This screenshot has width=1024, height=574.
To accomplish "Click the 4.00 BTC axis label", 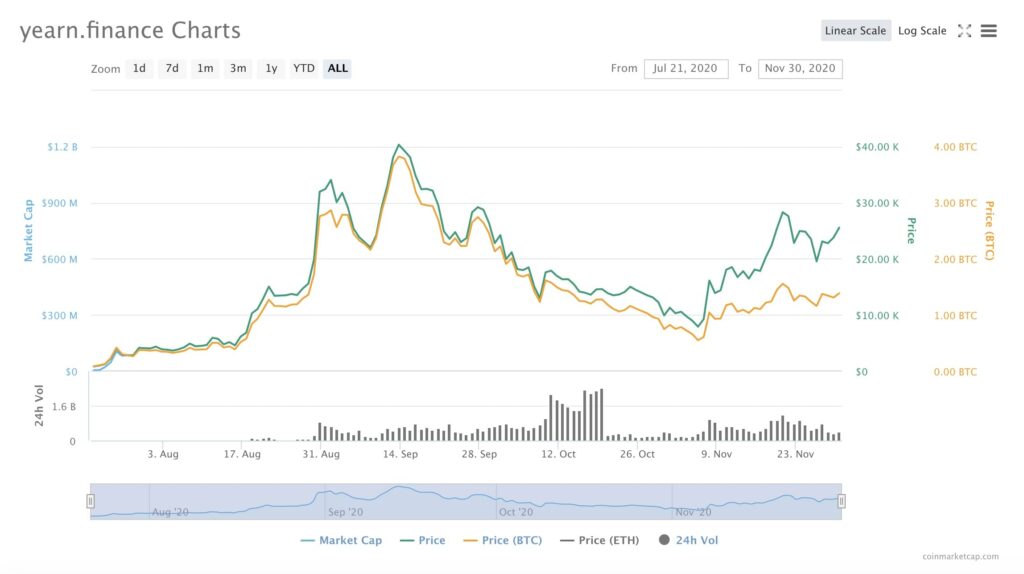I will click(x=955, y=147).
